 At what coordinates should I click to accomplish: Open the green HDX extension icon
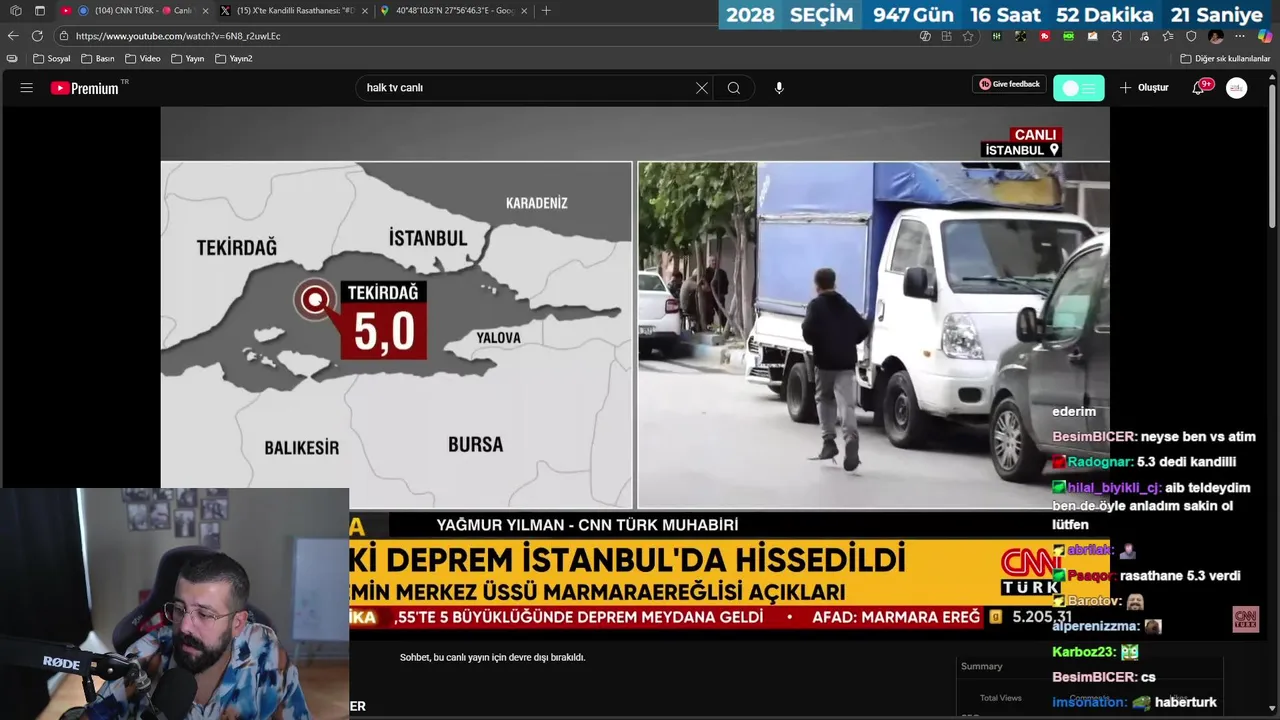[x=1069, y=36]
